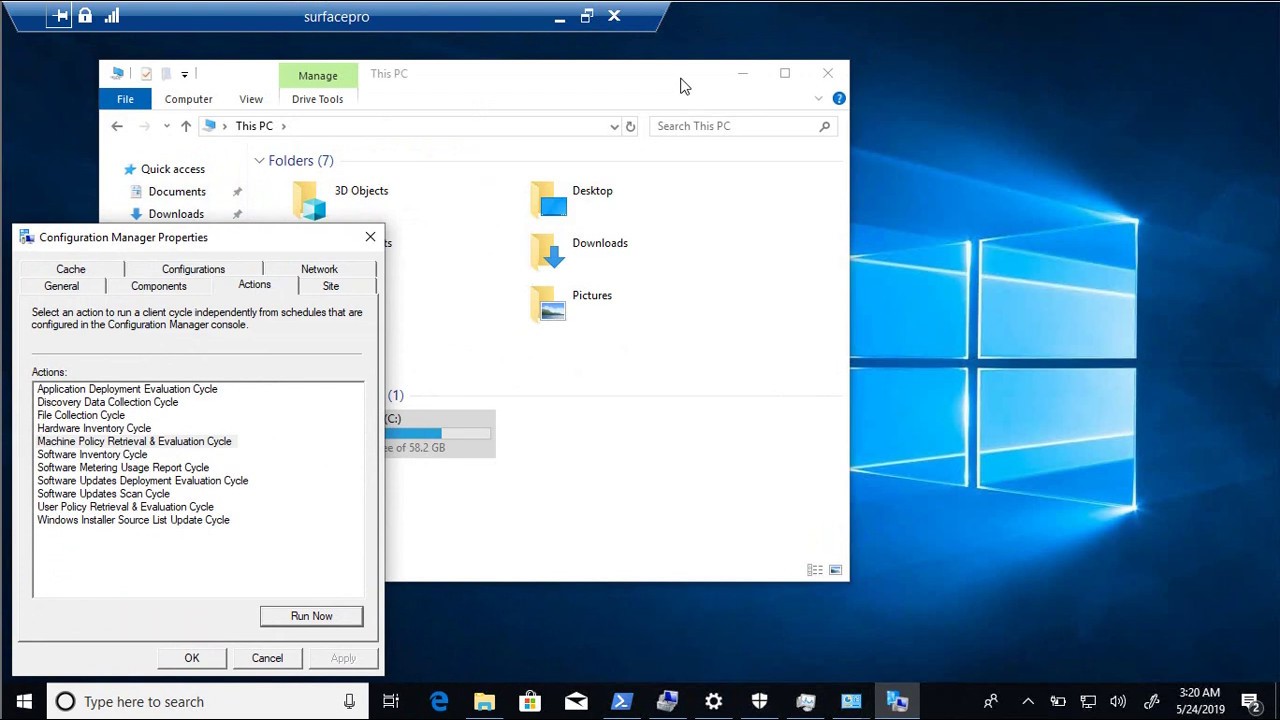Open the Computer ribbon tab
The image size is (1280, 720).
pyautogui.click(x=188, y=99)
